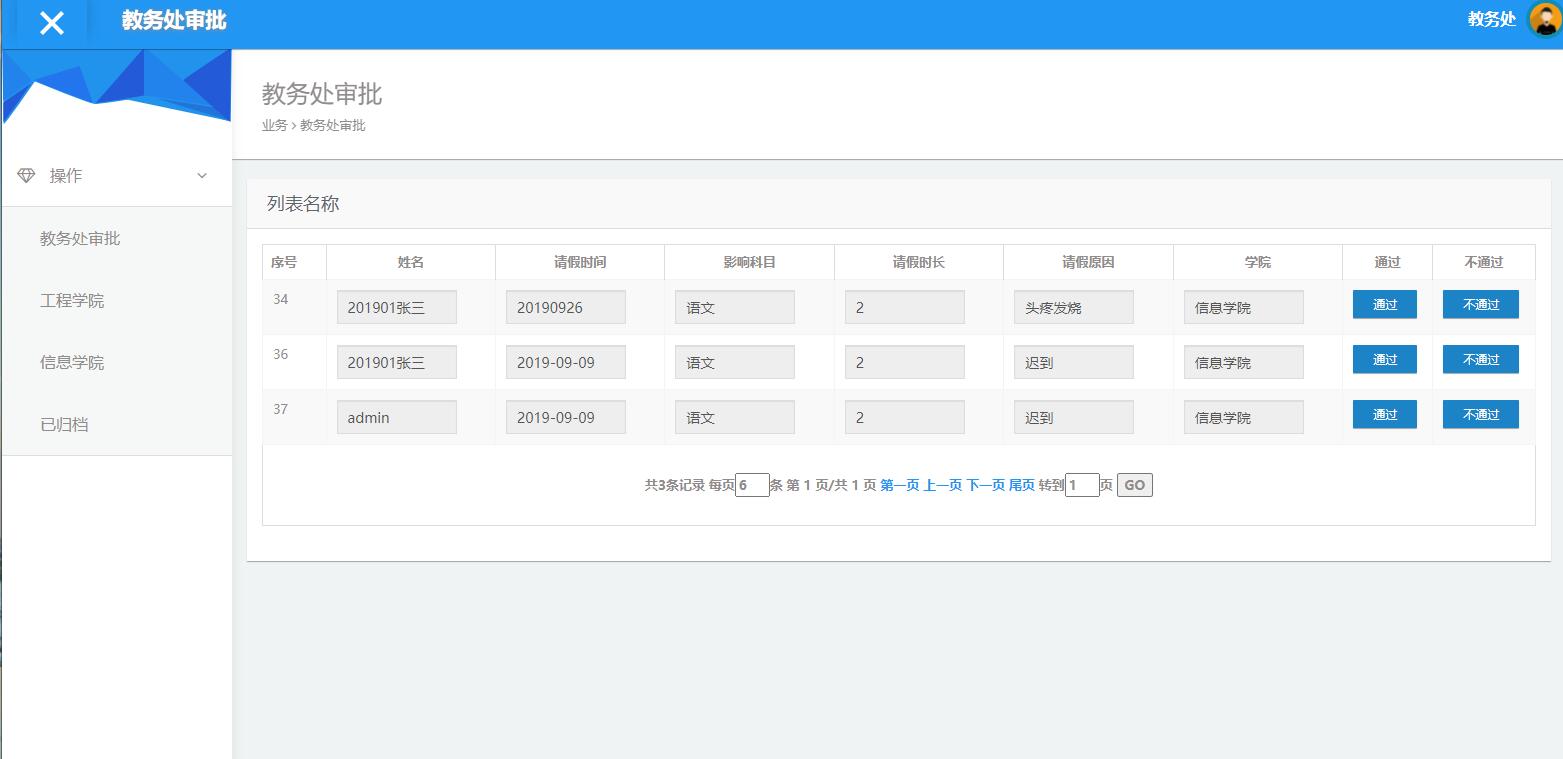Image resolution: width=1563 pixels, height=759 pixels.
Task: Click the X menu icon in the top bar
Action: 50,22
